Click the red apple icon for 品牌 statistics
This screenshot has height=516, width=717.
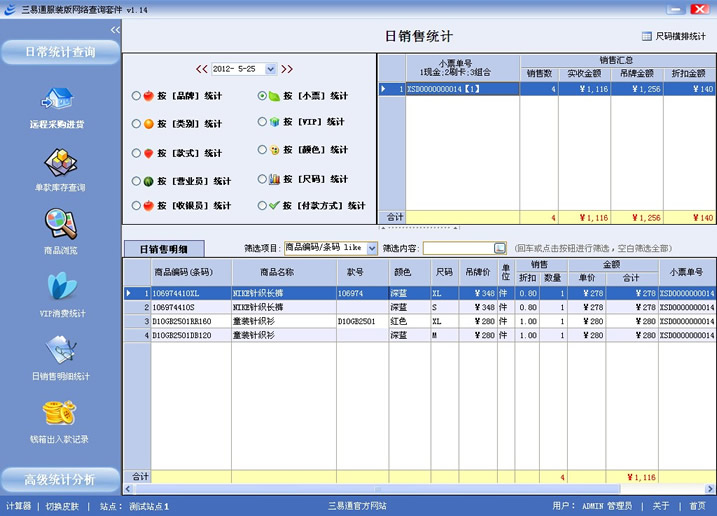[148, 96]
